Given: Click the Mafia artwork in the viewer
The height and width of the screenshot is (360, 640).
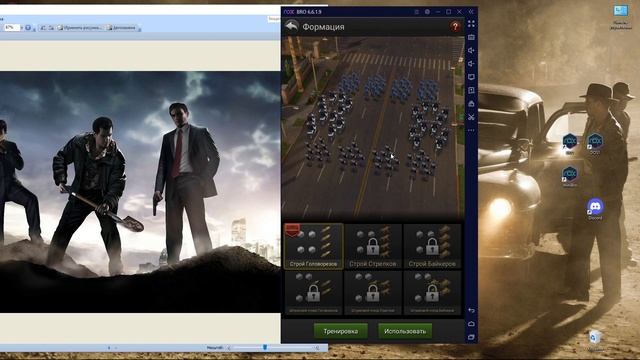Looking at the screenshot, I should coord(140,192).
